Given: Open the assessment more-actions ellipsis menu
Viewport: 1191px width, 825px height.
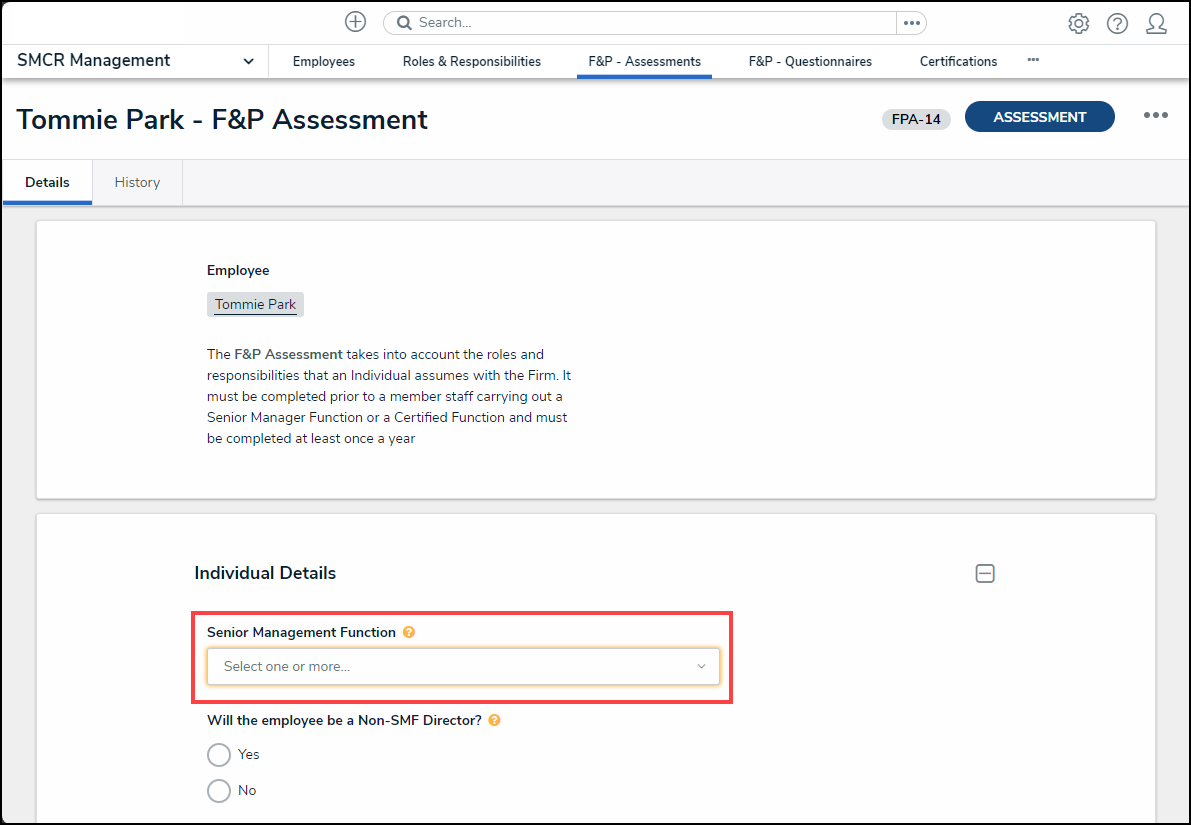Looking at the screenshot, I should point(1156,116).
